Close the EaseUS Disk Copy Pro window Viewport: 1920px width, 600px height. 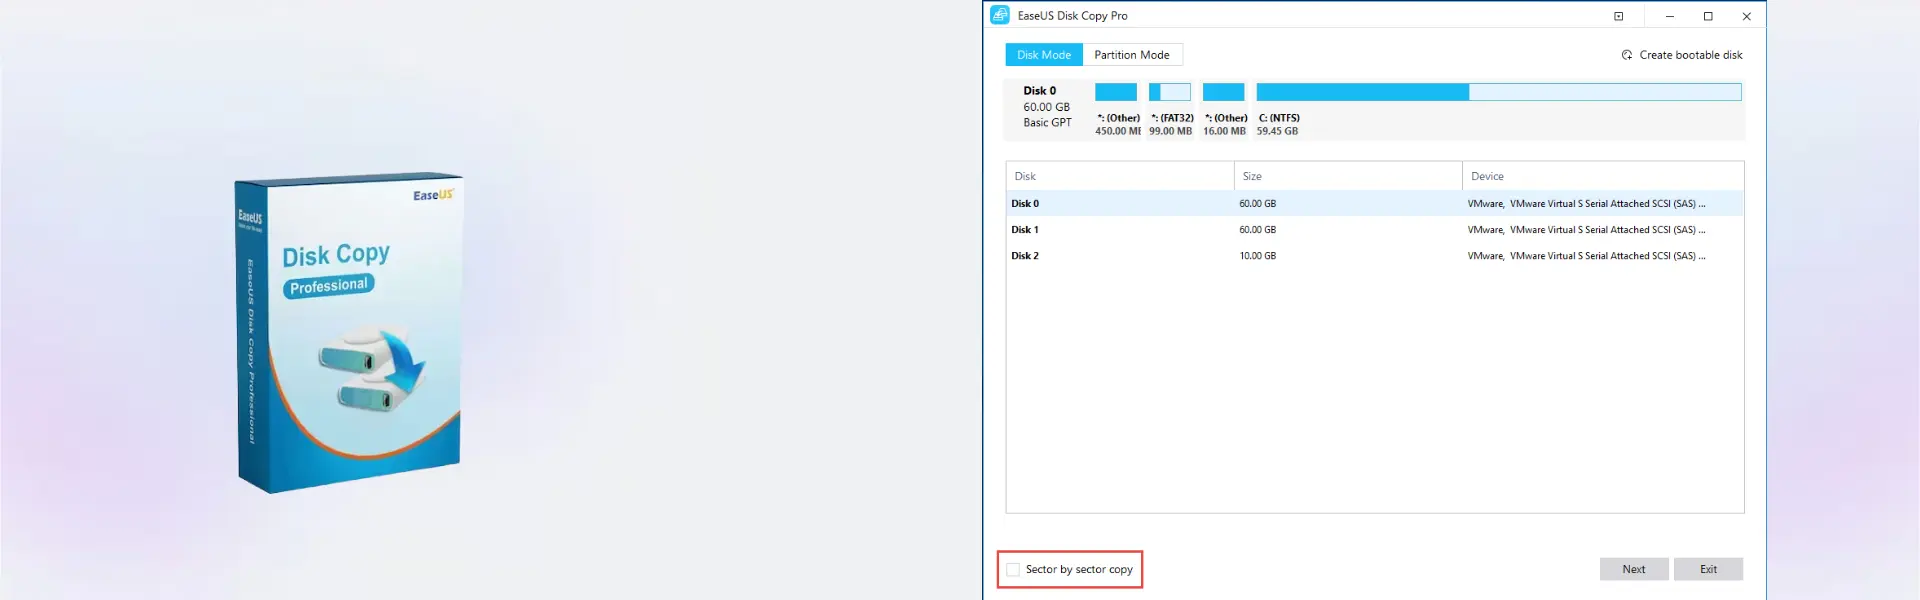click(1747, 16)
